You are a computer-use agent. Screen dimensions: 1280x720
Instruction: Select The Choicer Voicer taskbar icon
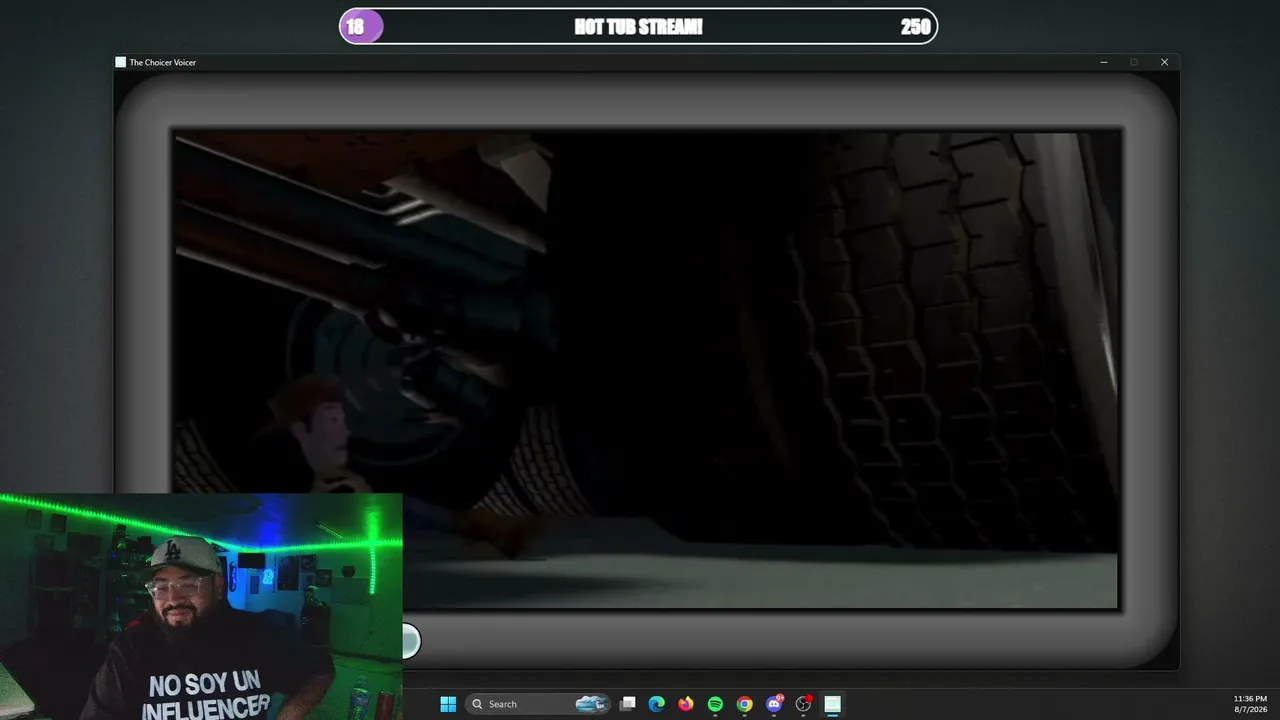[x=832, y=704]
